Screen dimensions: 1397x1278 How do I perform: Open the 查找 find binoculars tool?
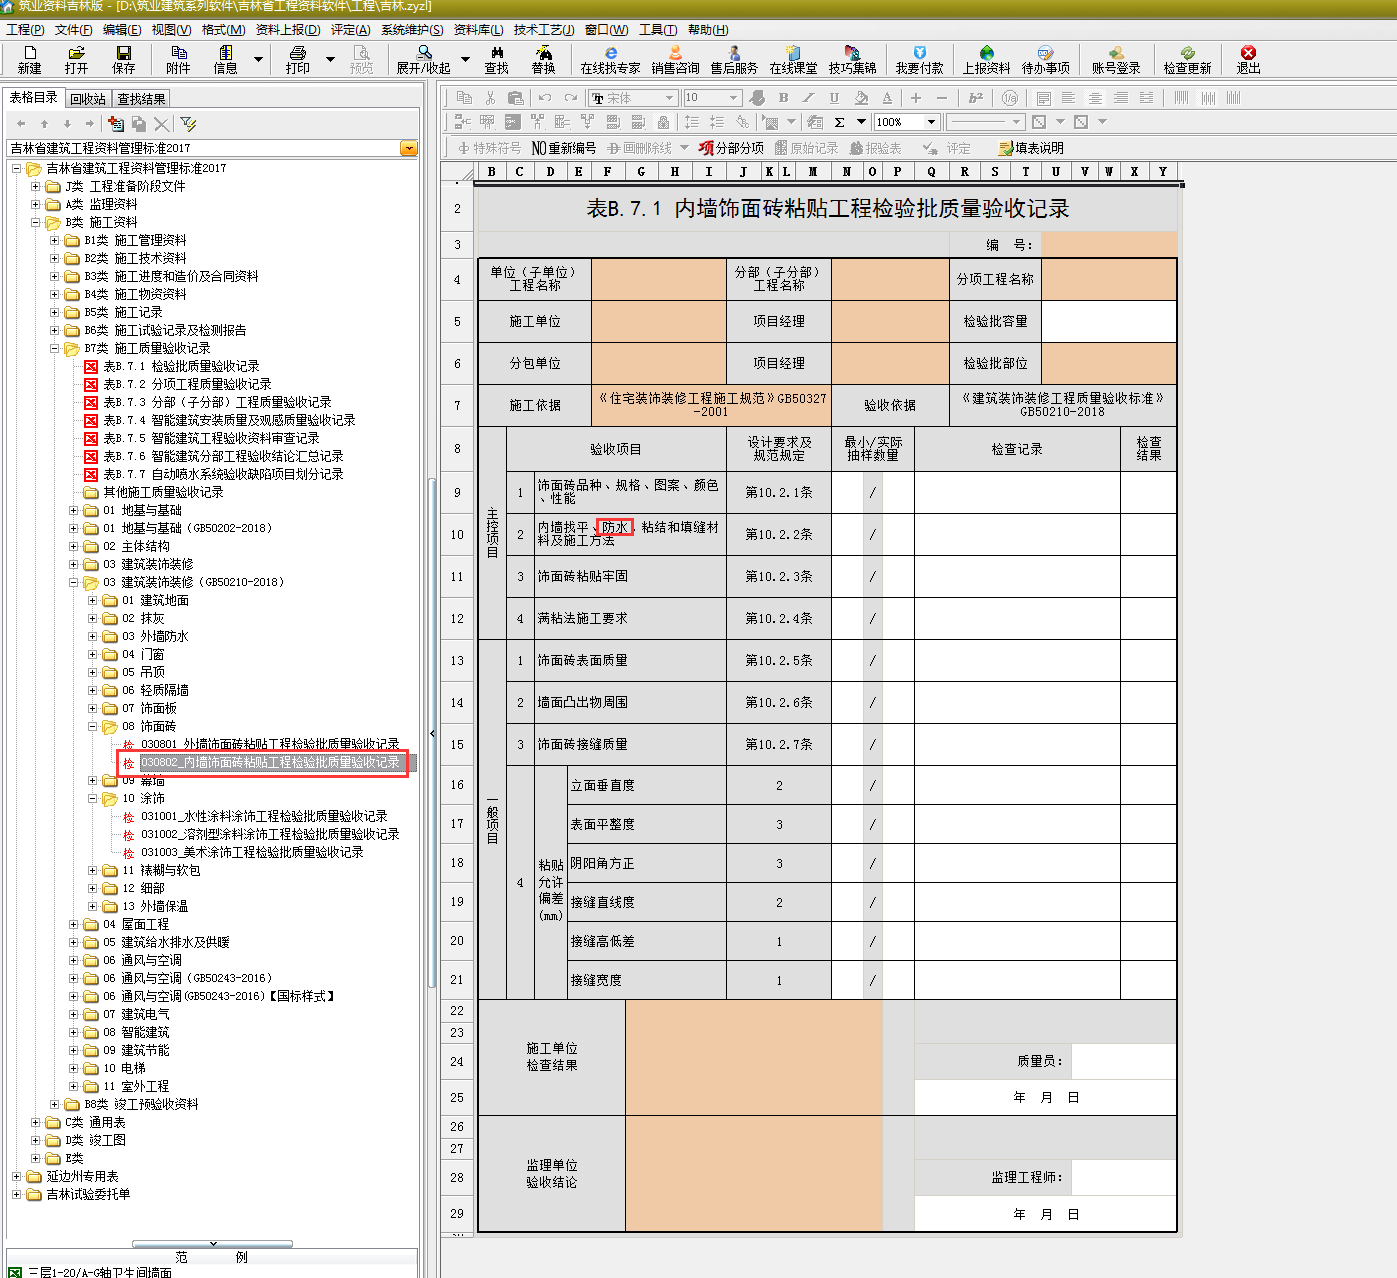pos(497,59)
